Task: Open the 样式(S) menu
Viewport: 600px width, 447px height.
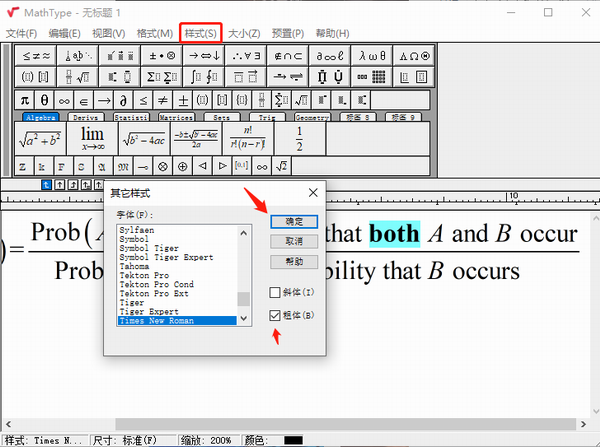Action: click(201, 33)
